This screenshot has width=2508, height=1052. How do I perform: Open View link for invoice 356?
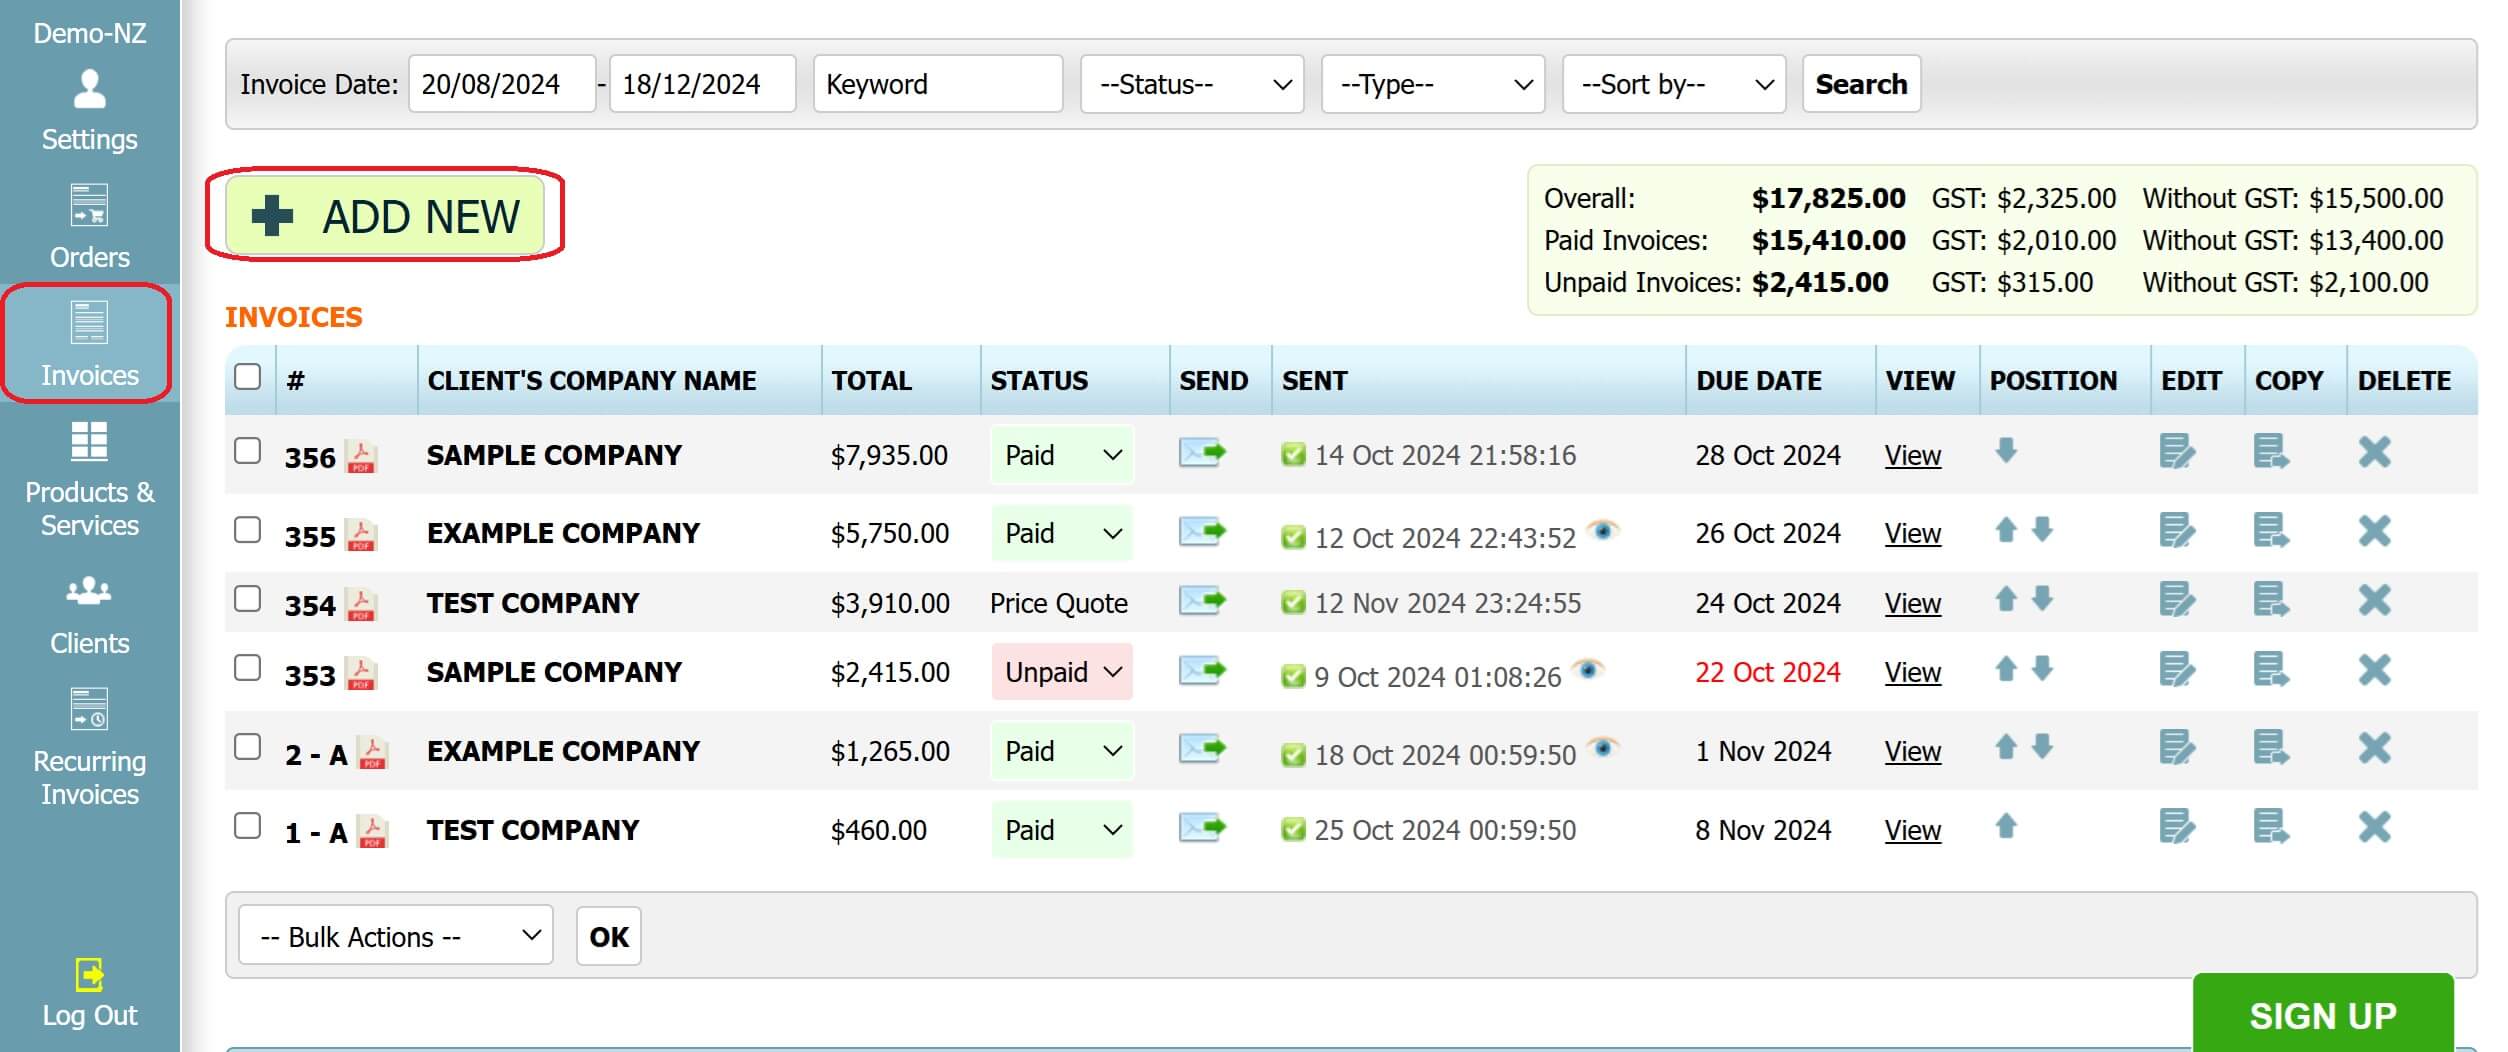pyautogui.click(x=1912, y=456)
